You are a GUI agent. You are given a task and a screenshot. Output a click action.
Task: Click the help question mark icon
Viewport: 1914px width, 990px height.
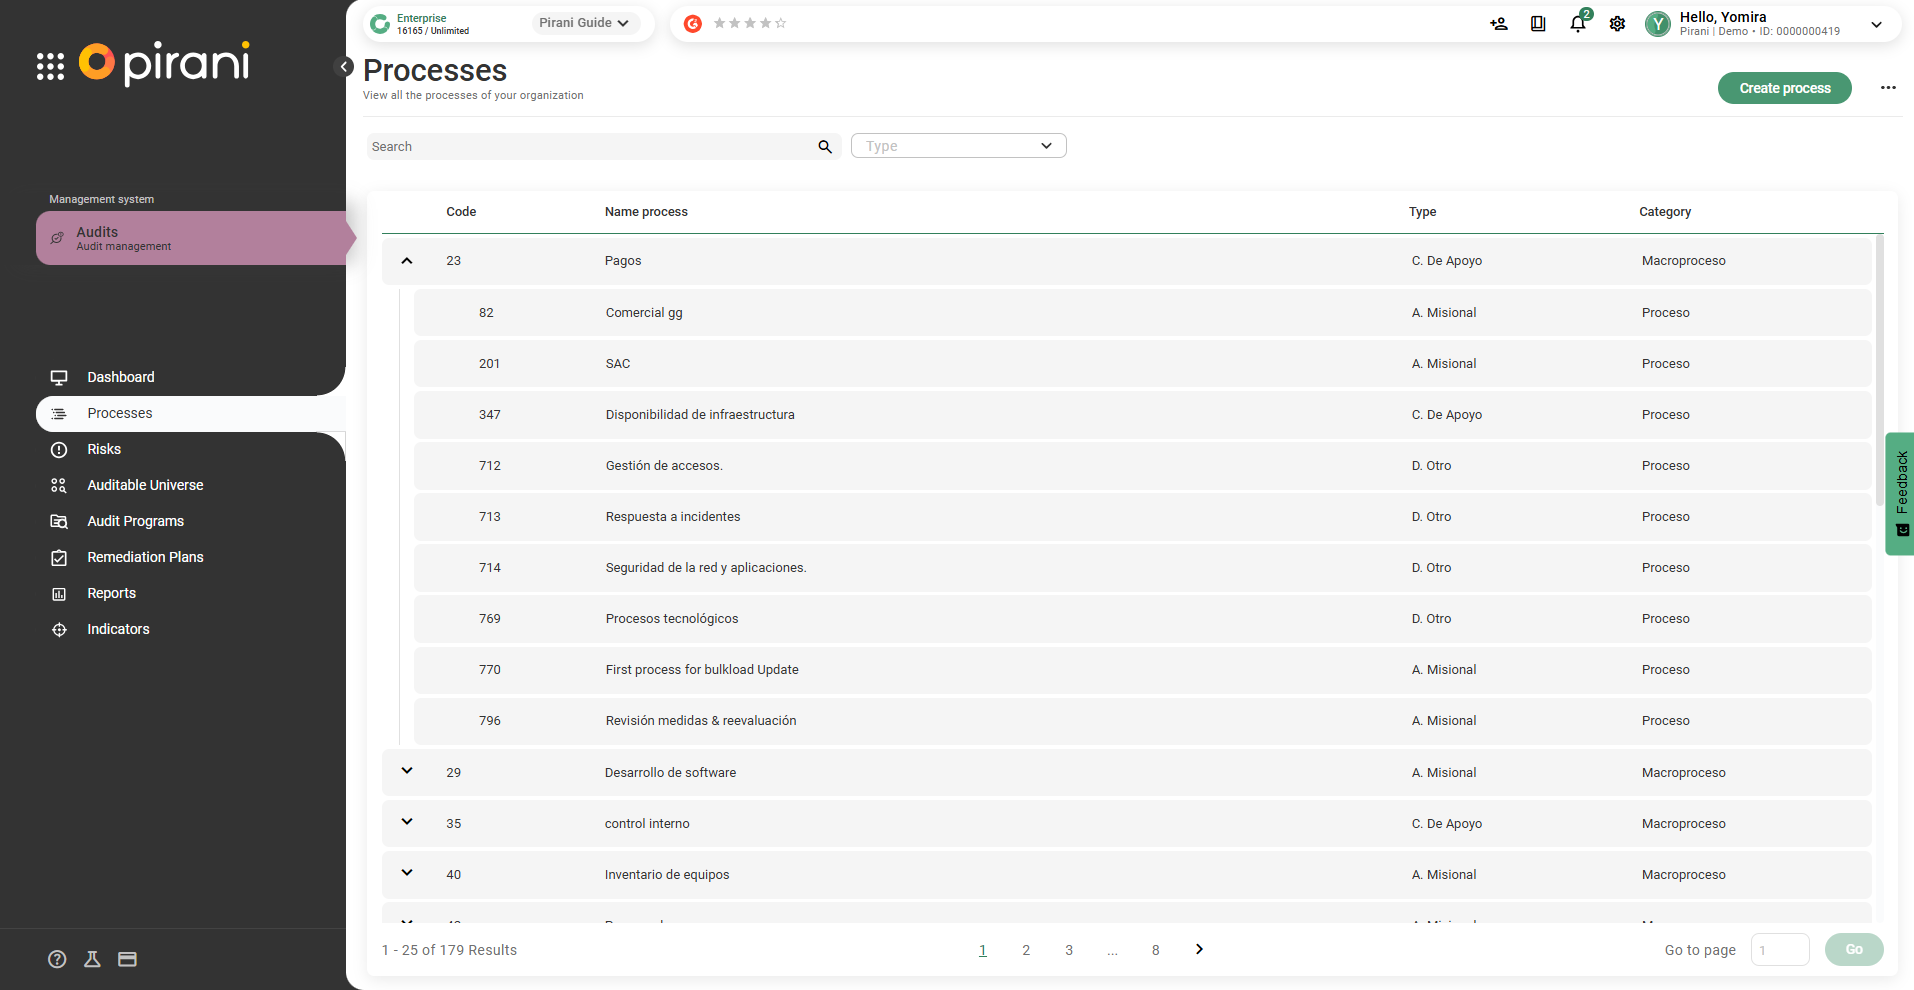point(57,959)
